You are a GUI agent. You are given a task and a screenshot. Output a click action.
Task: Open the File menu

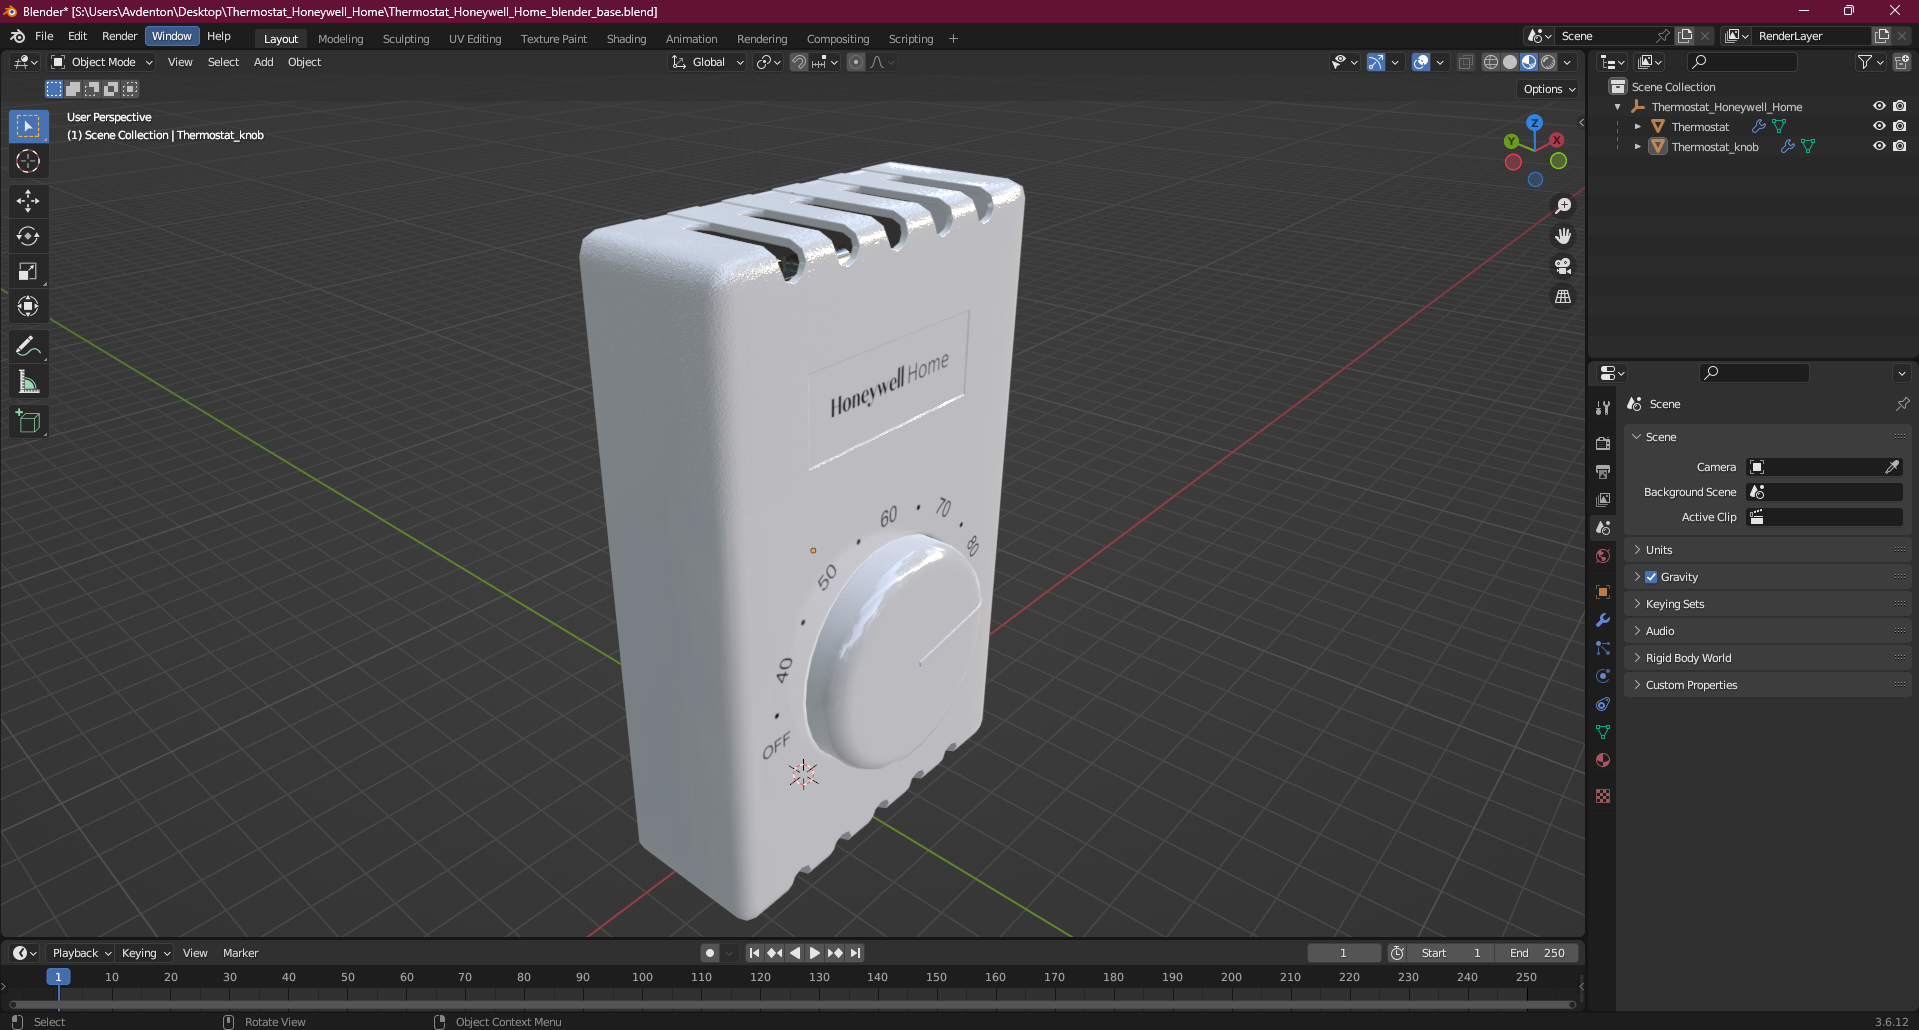[44, 36]
